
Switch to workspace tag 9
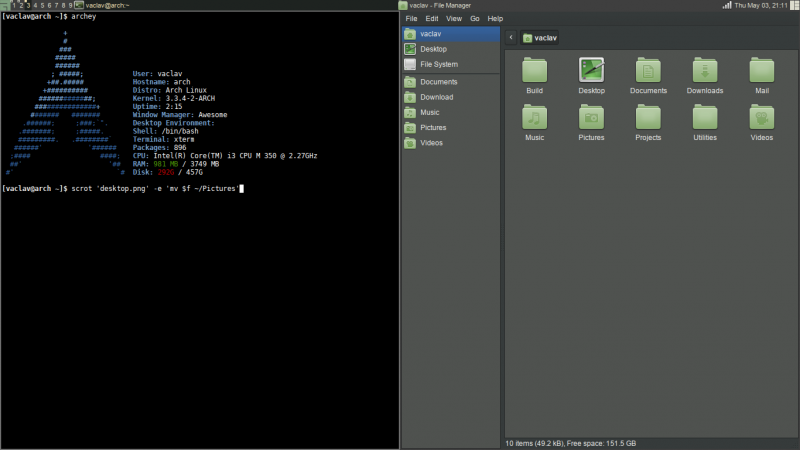point(70,5)
